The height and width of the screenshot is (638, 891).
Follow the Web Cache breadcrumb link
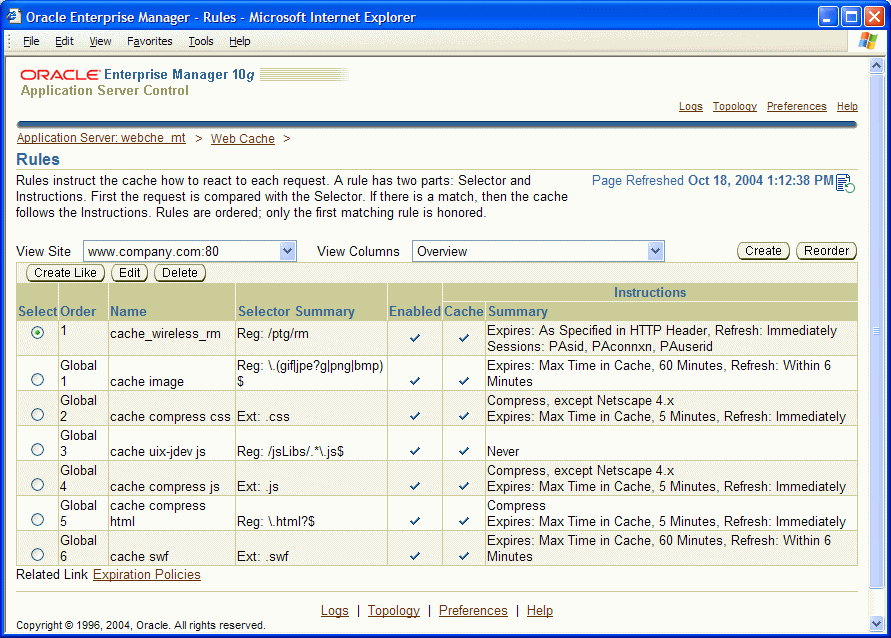tap(243, 139)
